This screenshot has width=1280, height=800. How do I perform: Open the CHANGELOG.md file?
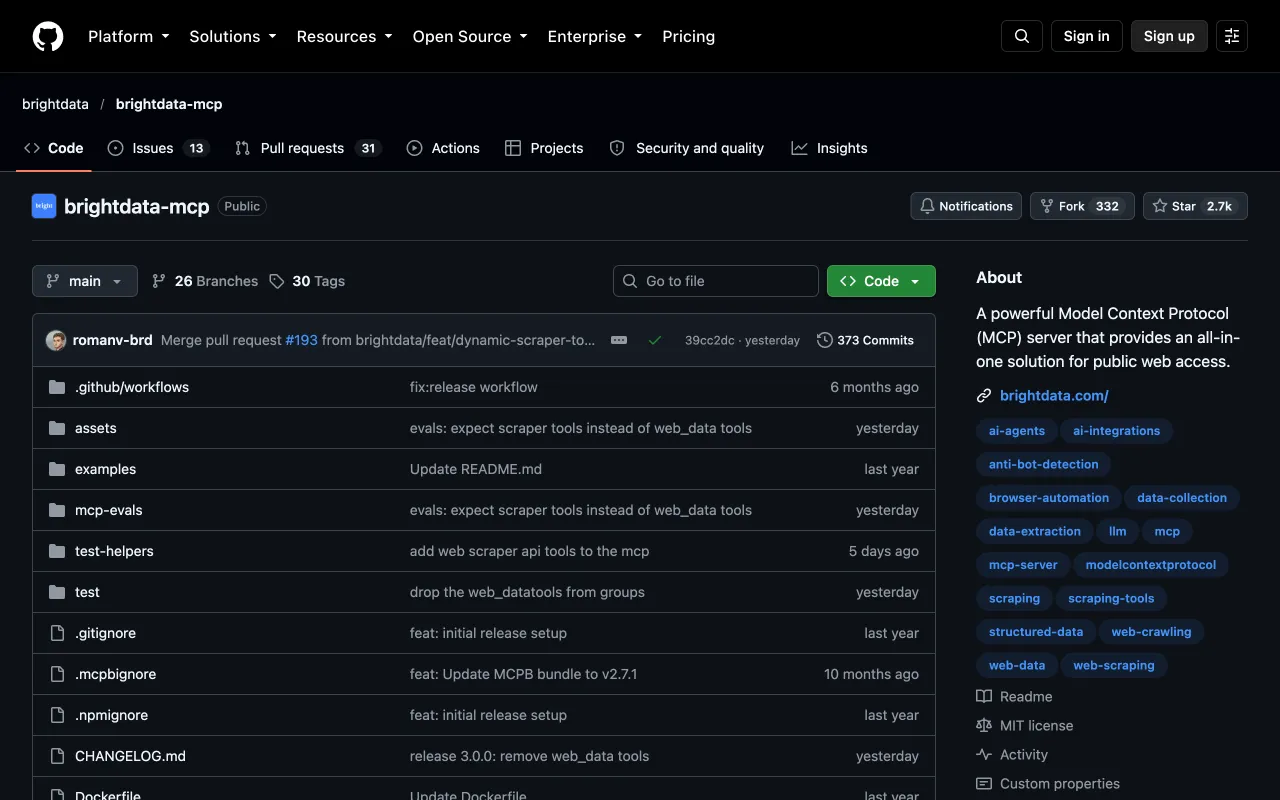click(x=130, y=756)
